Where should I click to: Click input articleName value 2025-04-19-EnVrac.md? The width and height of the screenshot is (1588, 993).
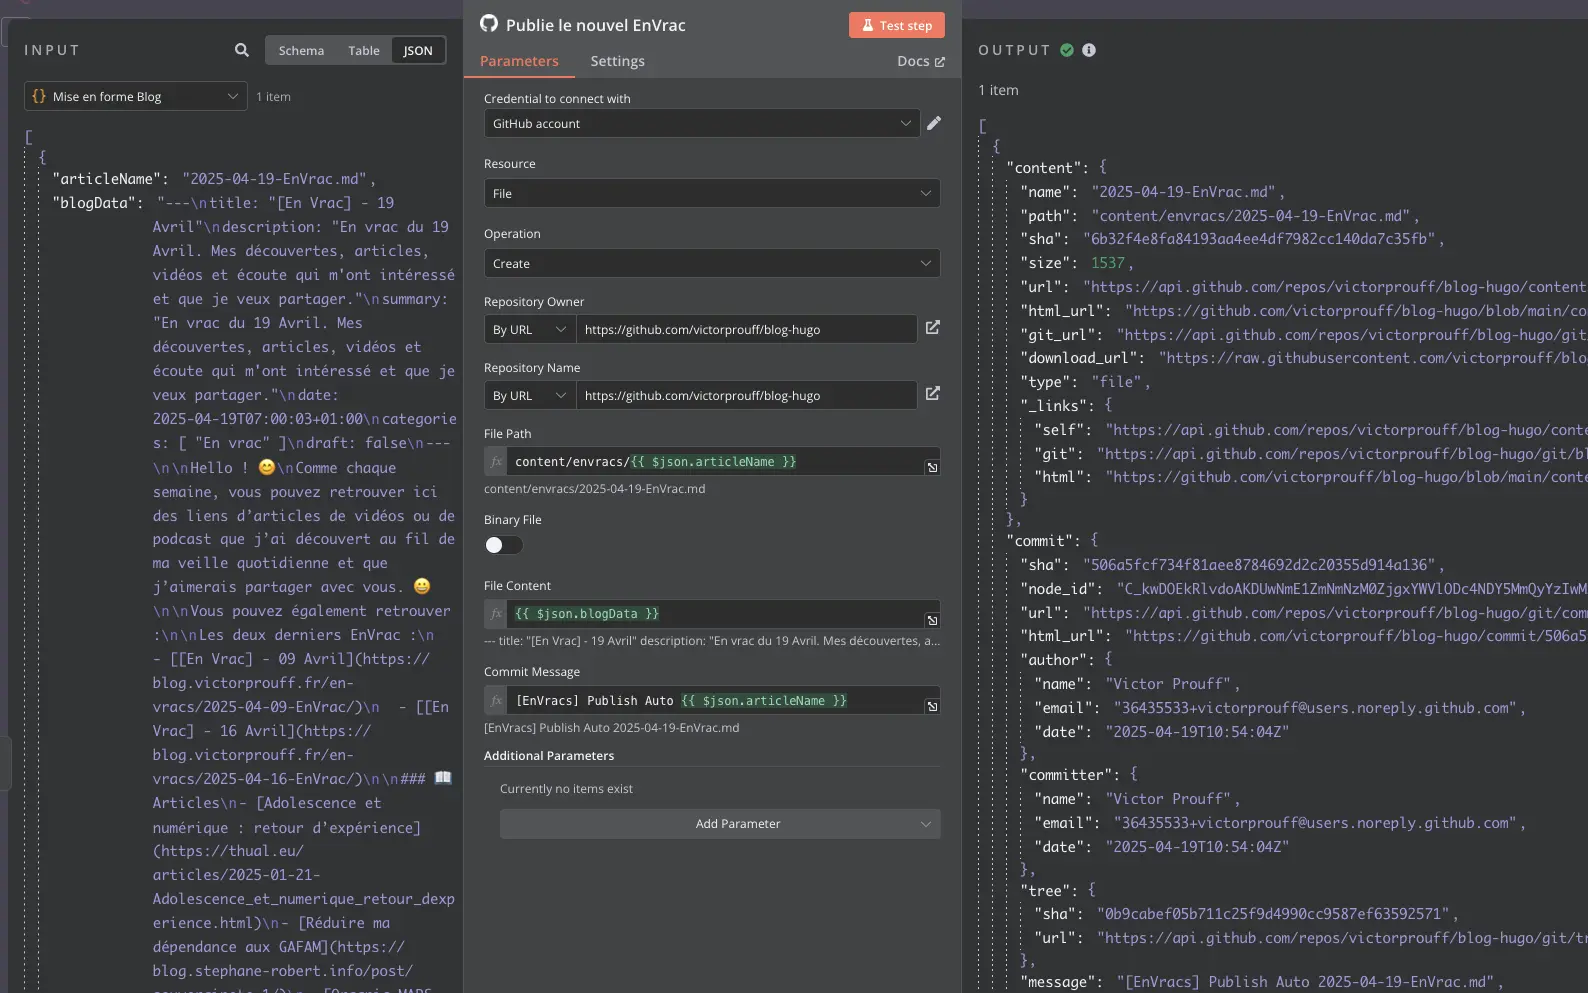click(274, 179)
